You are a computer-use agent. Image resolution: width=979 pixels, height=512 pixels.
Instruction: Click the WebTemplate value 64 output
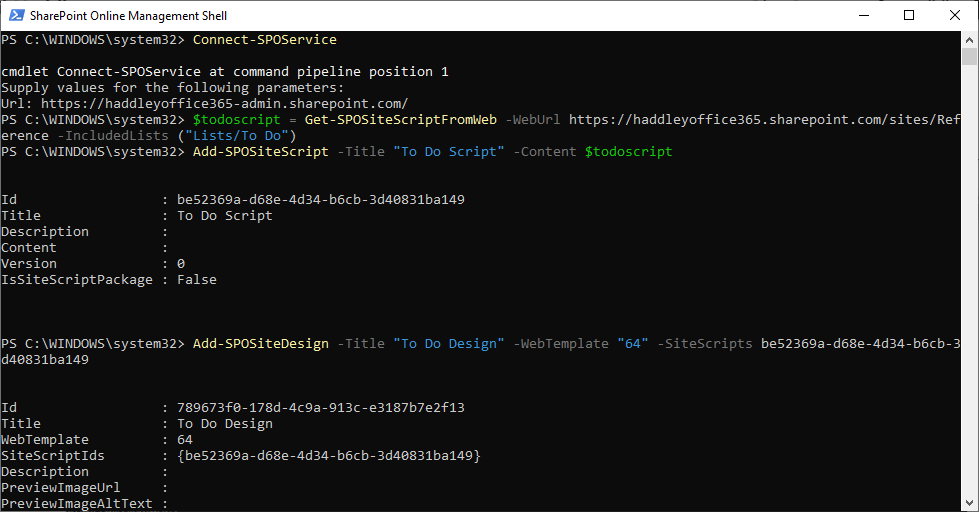point(185,440)
